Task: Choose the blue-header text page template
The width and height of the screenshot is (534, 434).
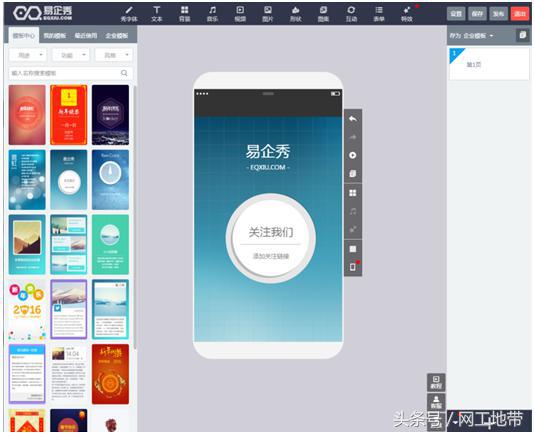Action: [27, 374]
